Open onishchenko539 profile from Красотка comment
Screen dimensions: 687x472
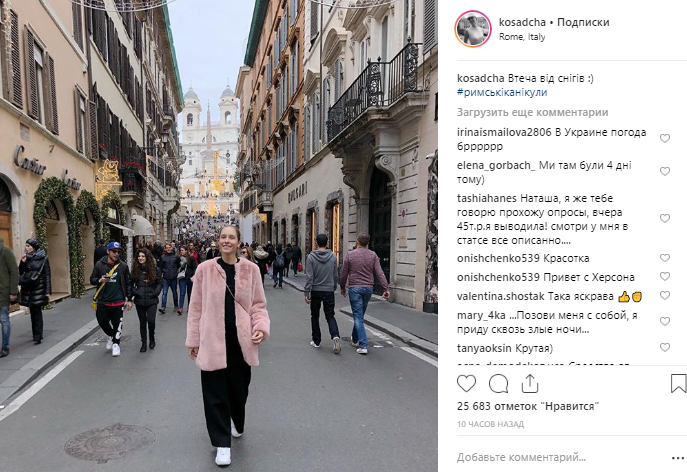click(x=498, y=258)
